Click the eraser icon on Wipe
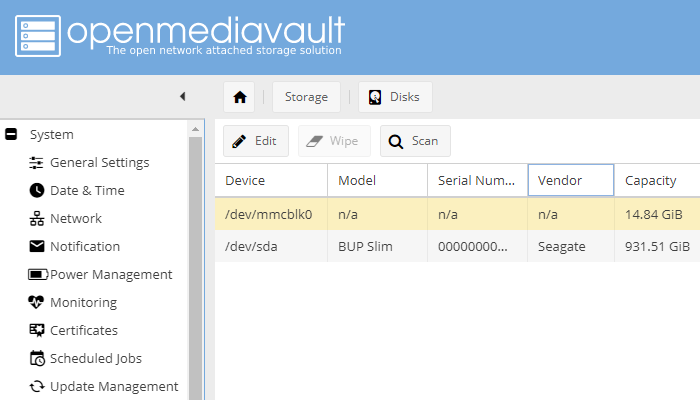Image resolution: width=700 pixels, height=400 pixels. click(314, 142)
